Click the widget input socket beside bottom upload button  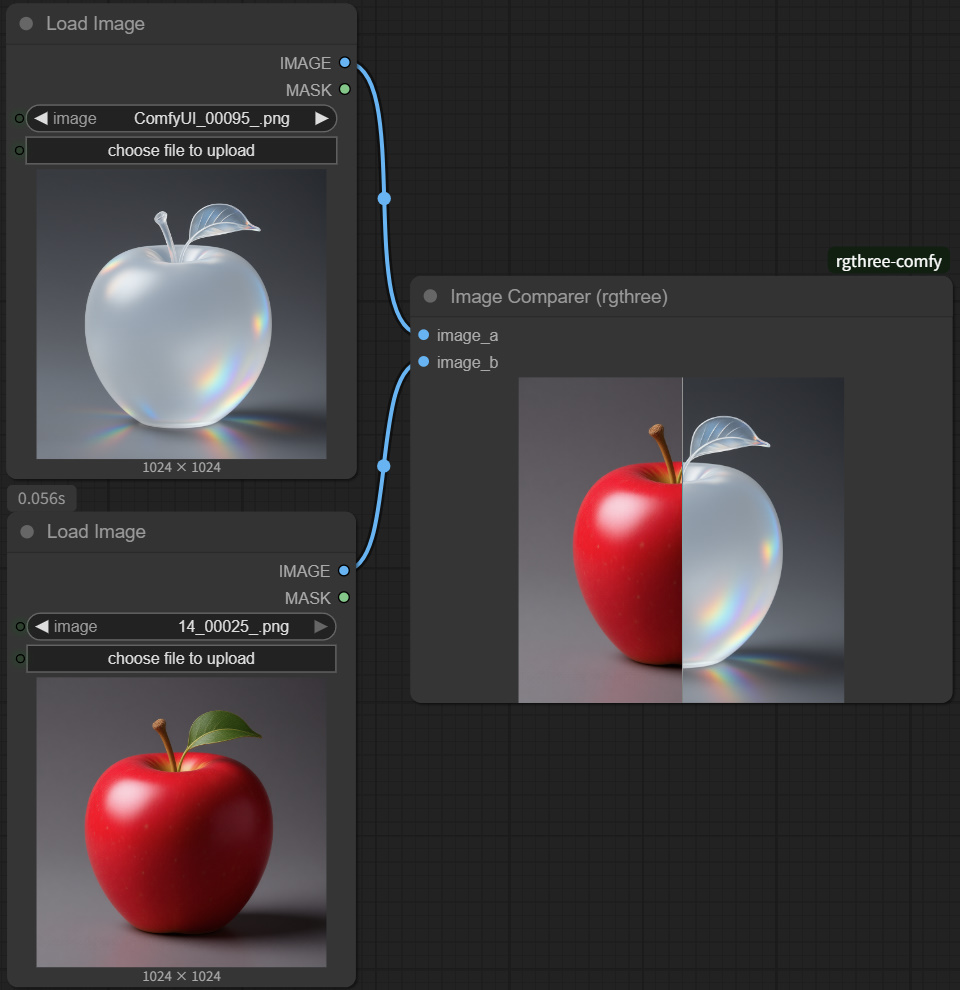[20, 659]
